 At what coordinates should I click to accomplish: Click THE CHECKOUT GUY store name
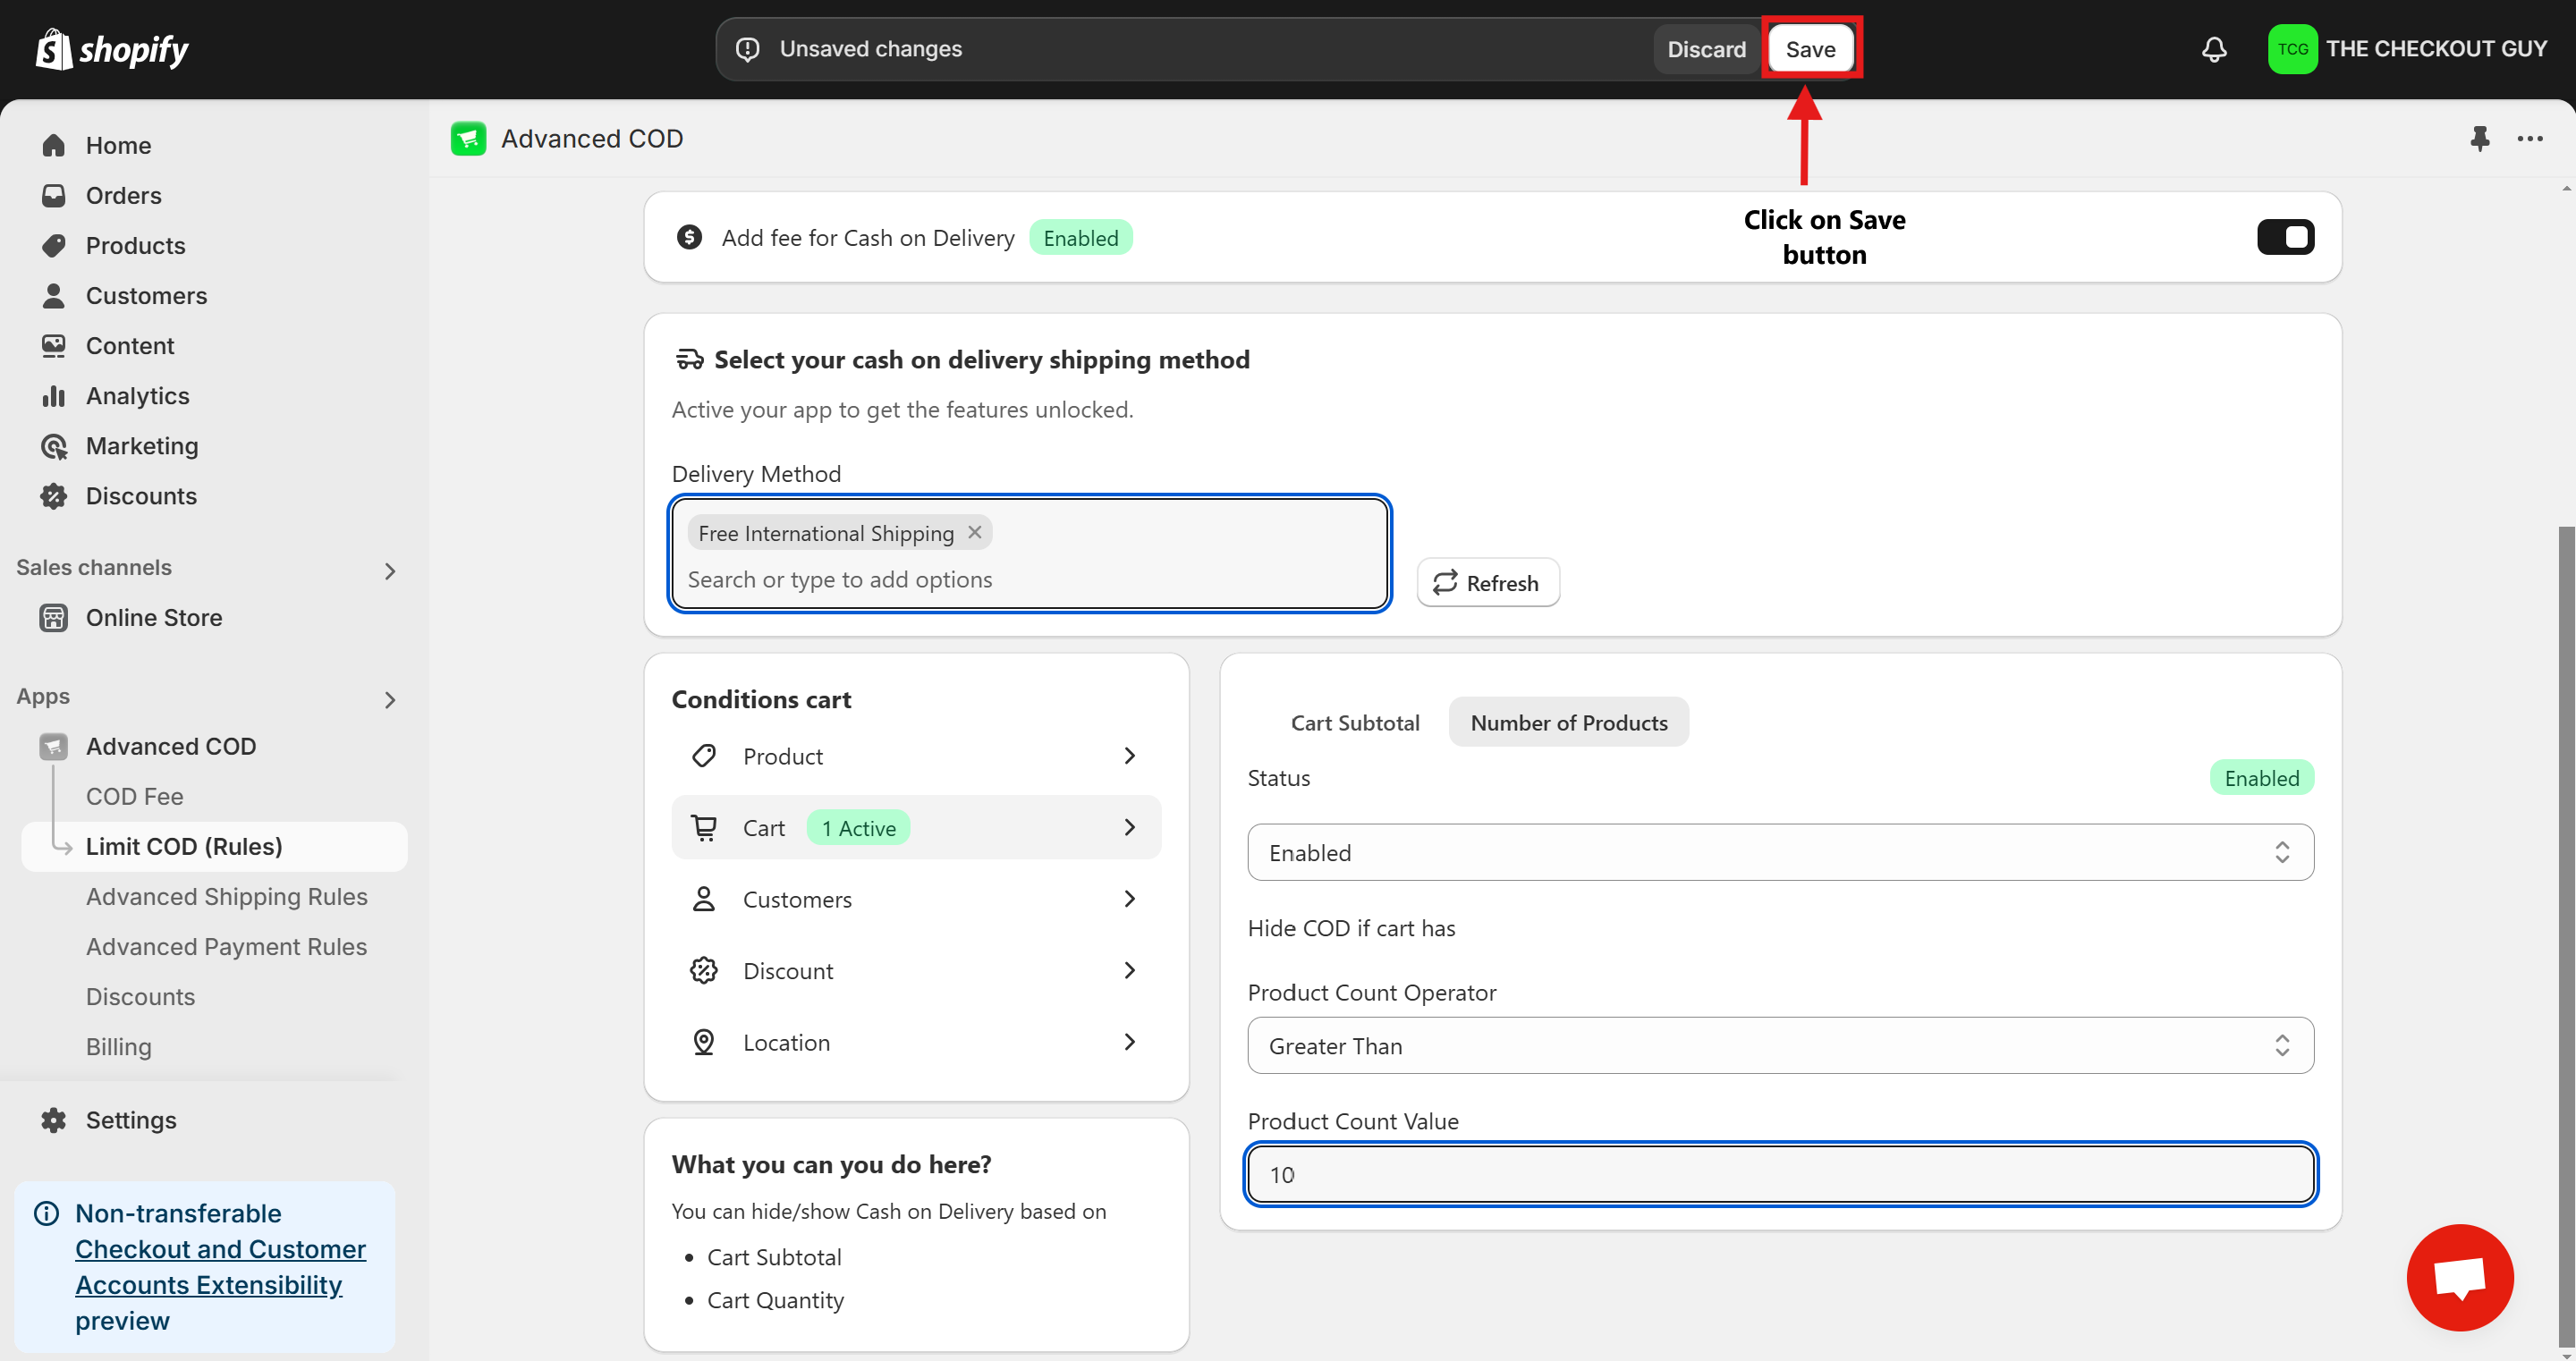tap(2436, 49)
